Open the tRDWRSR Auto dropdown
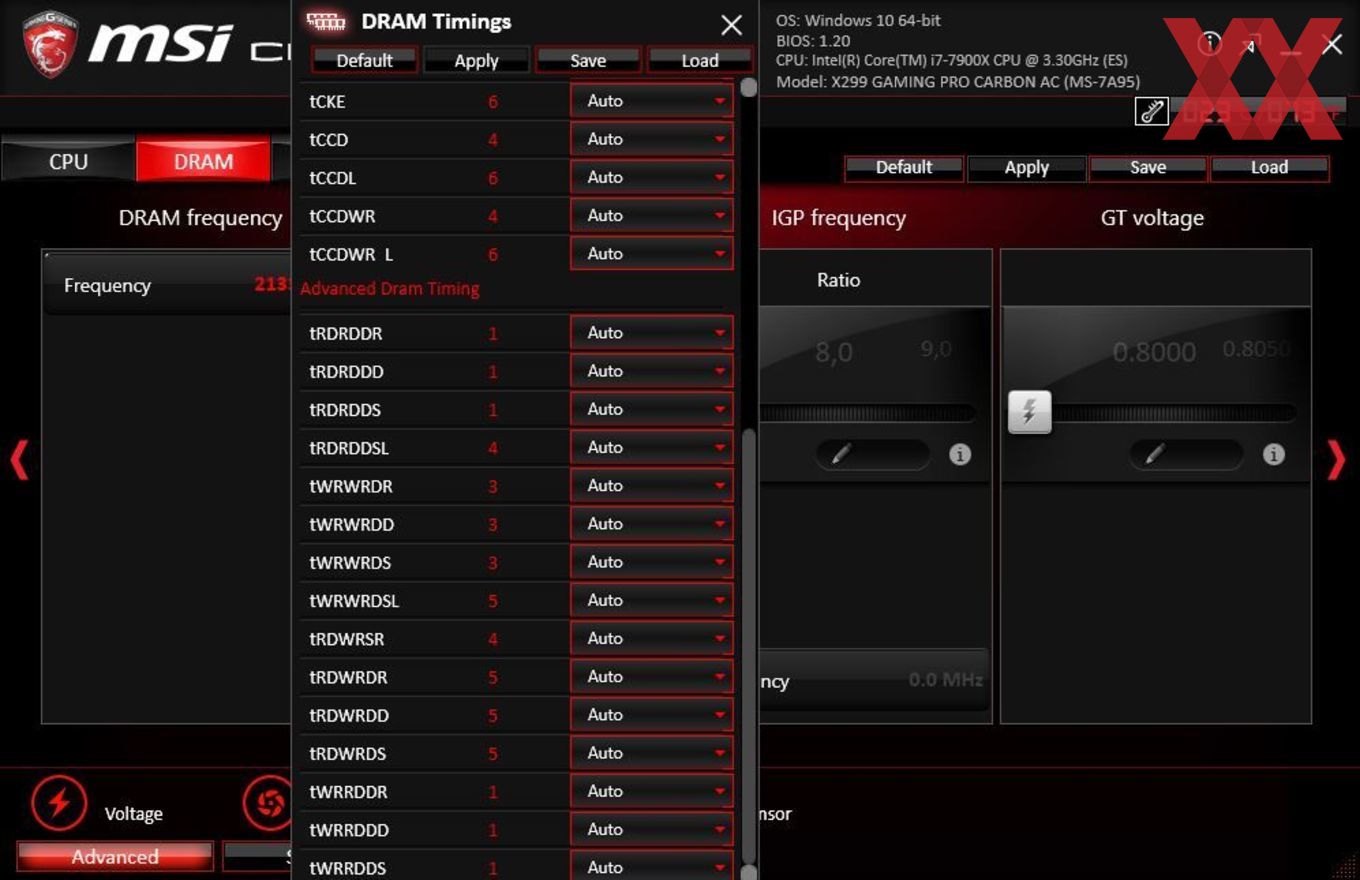Screen dimensions: 1360x880 (652, 638)
